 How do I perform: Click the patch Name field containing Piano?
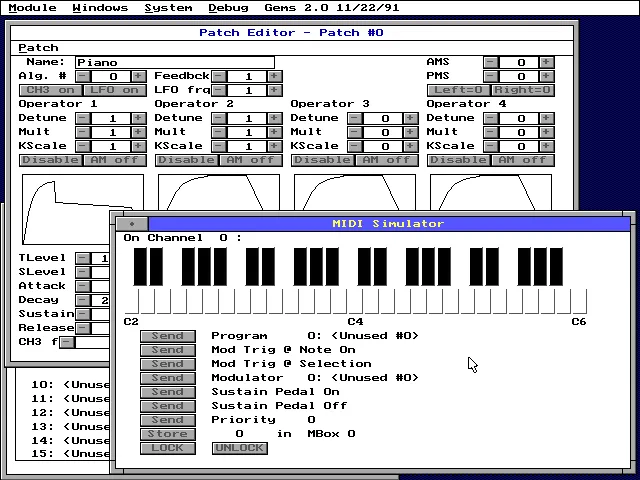pyautogui.click(x=175, y=62)
